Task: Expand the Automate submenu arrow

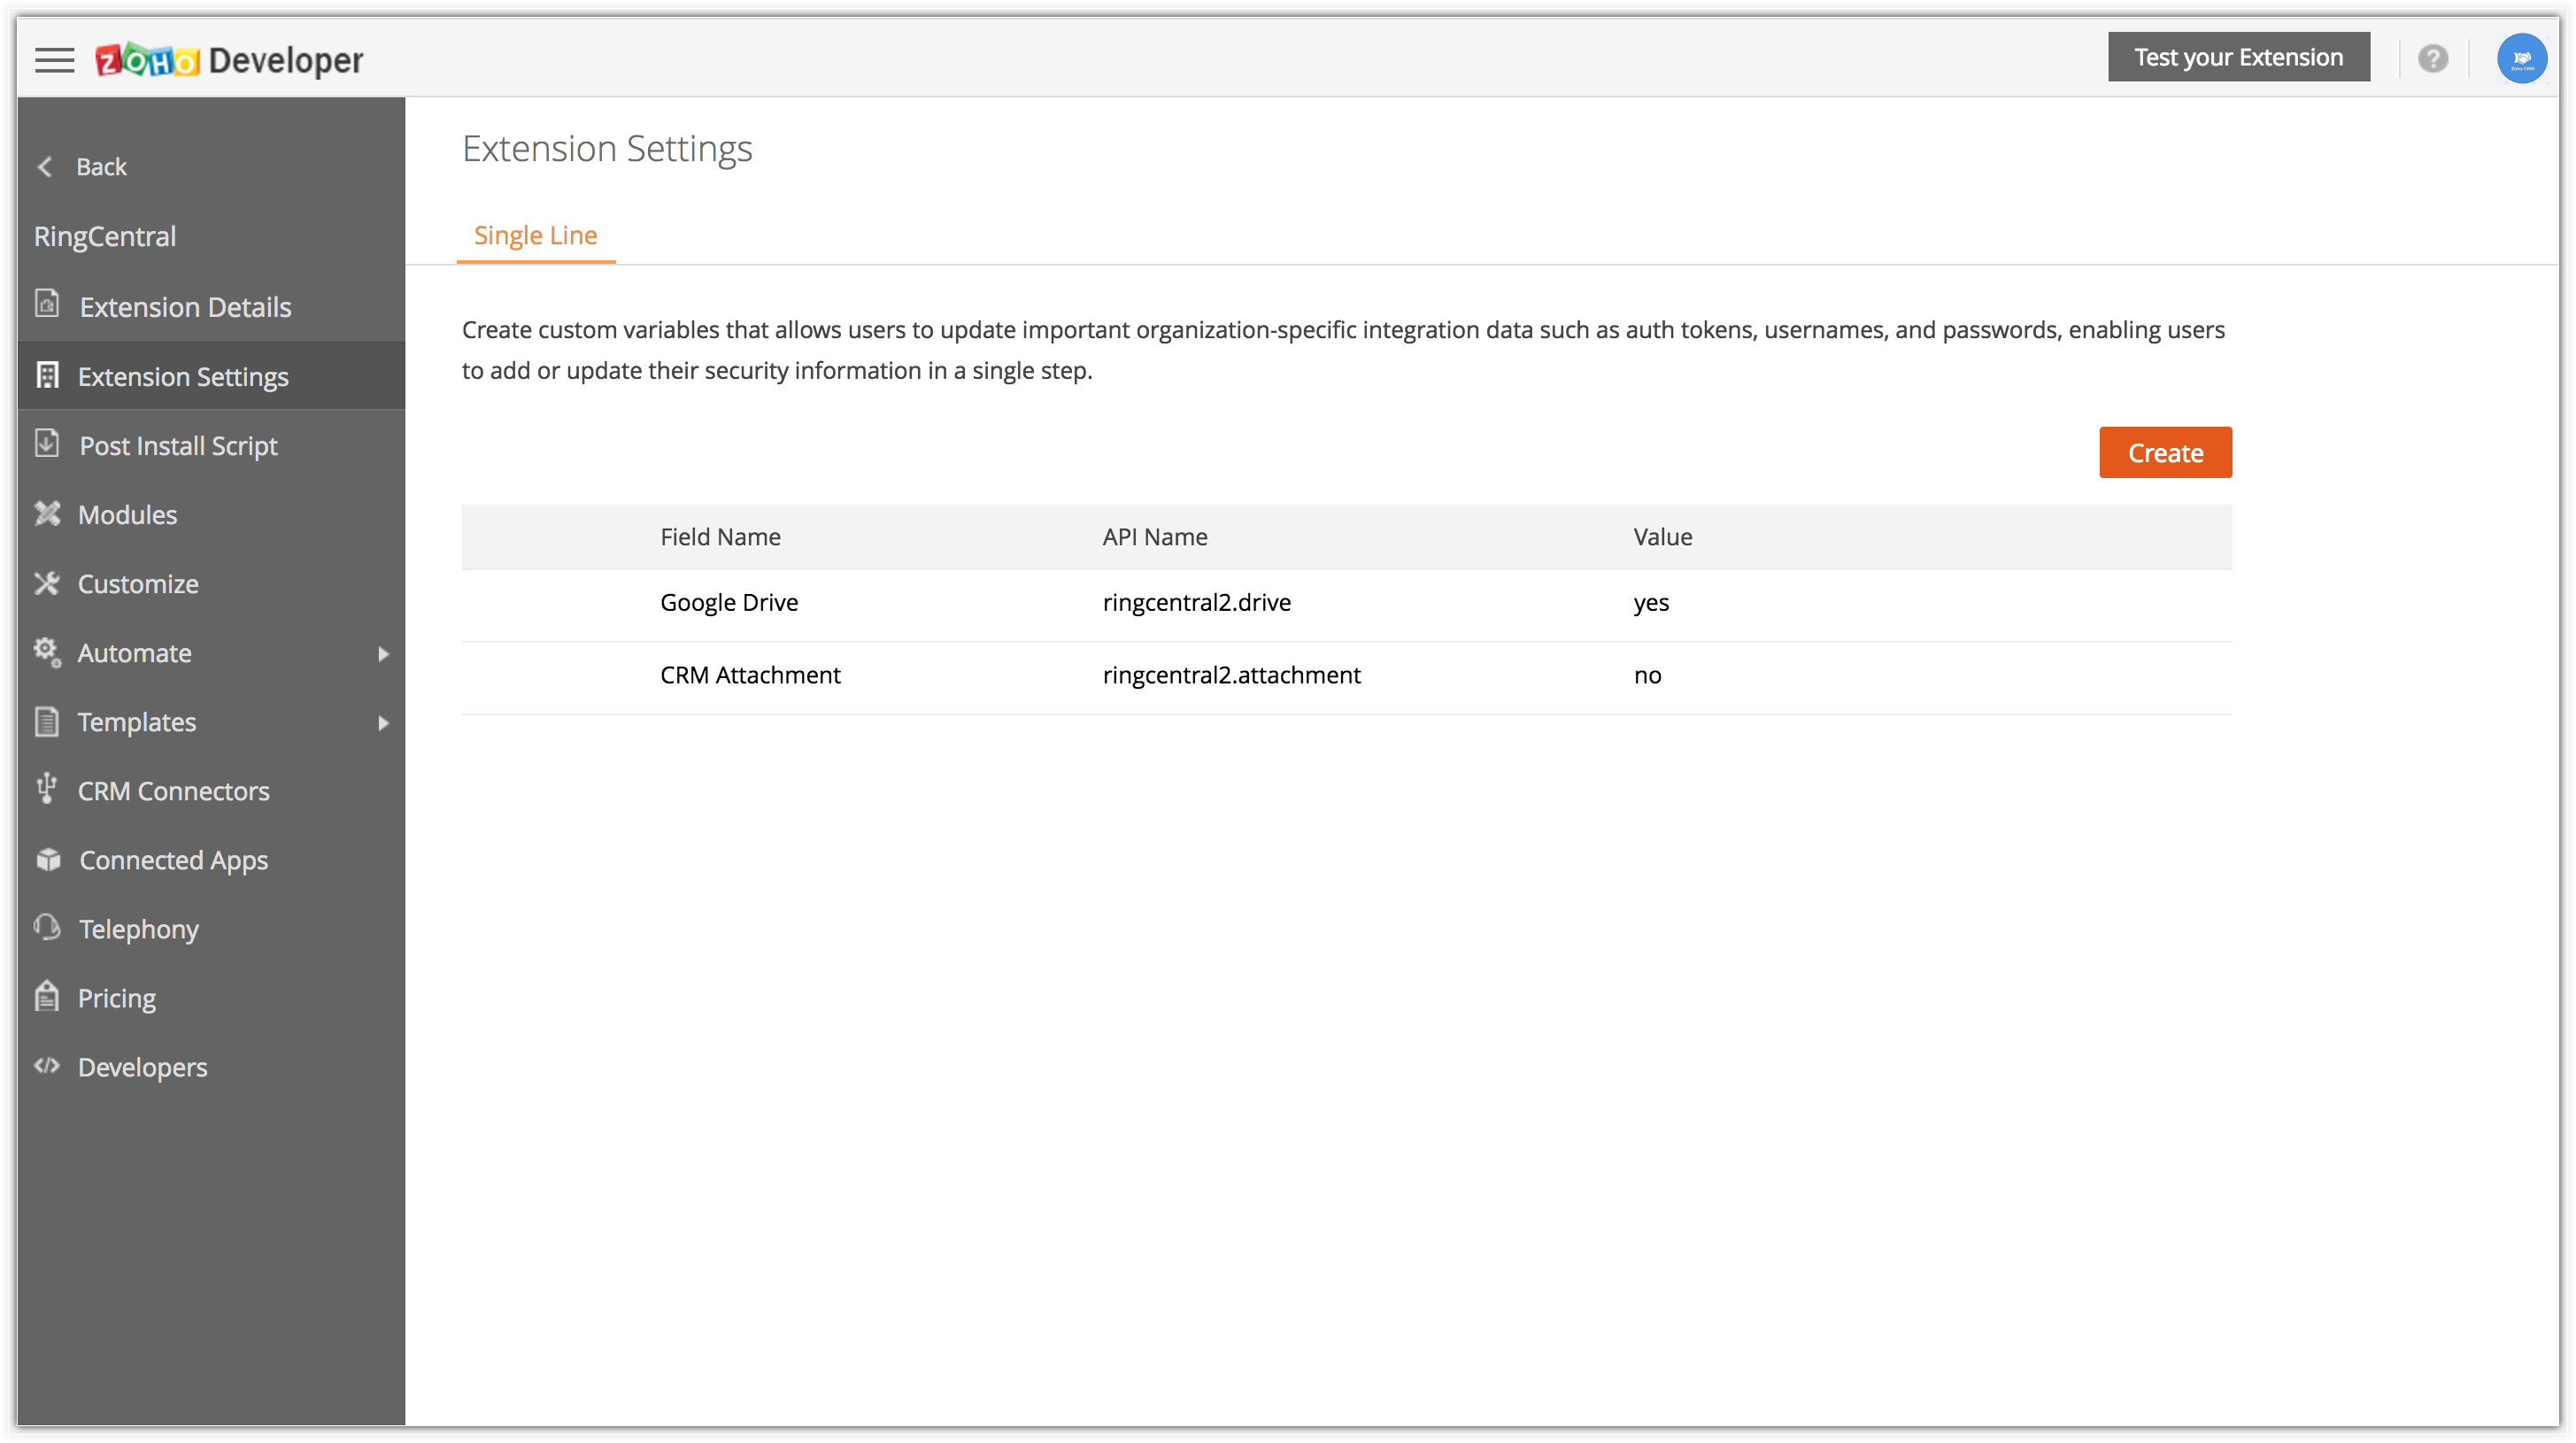Action: (383, 653)
